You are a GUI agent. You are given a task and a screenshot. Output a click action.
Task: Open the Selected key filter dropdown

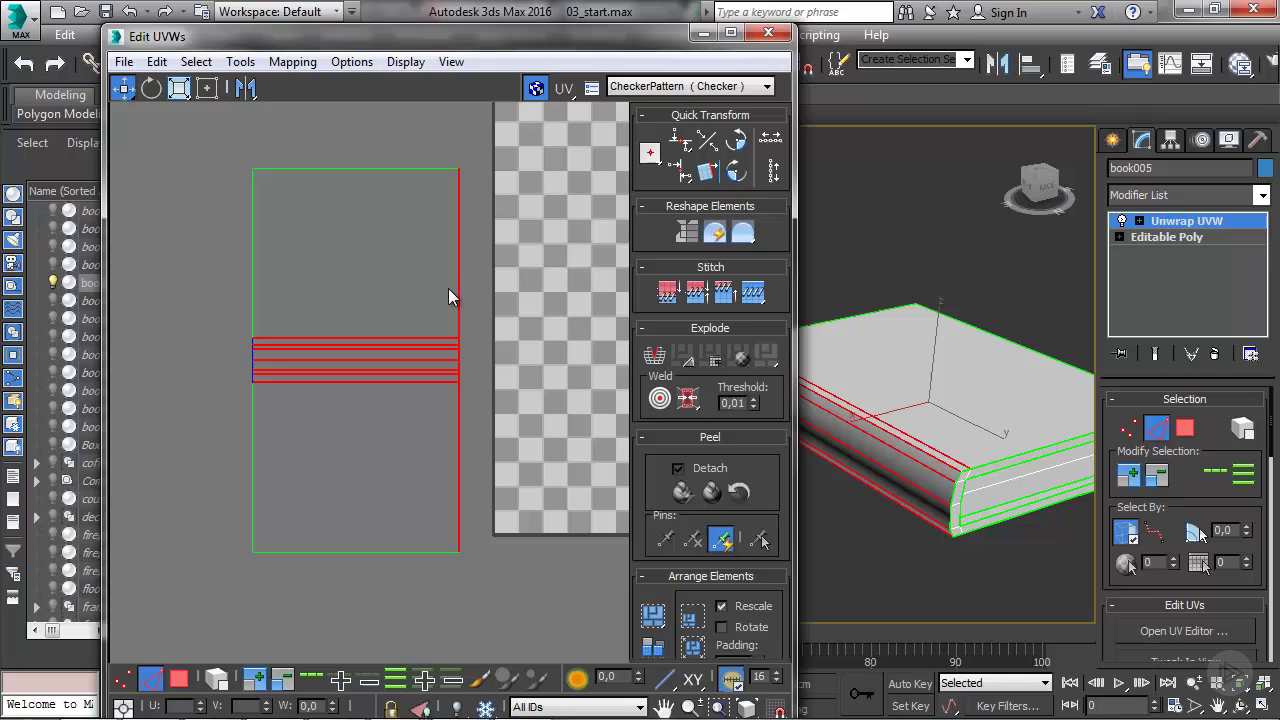[995, 683]
